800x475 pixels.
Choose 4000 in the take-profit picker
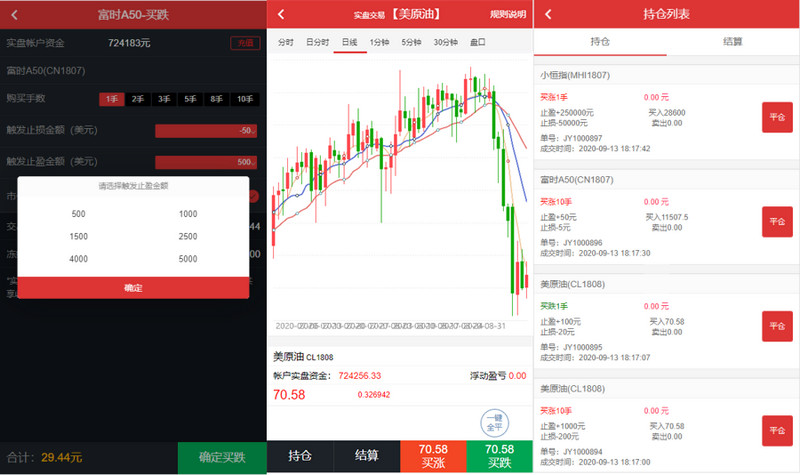point(79,259)
